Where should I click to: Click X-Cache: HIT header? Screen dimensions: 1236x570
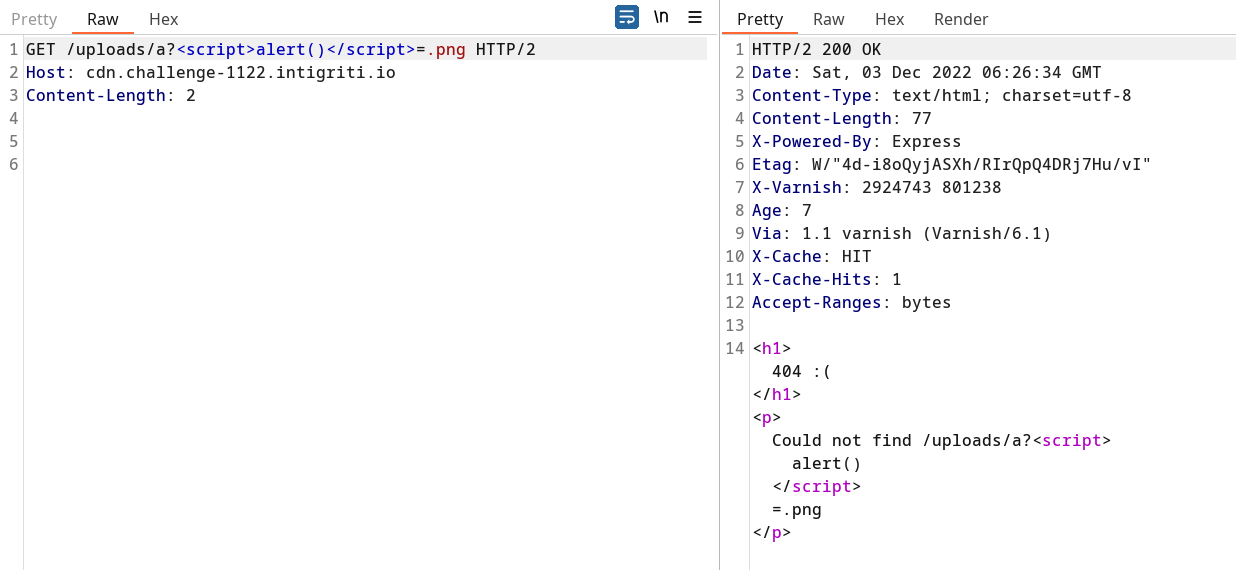click(x=812, y=256)
